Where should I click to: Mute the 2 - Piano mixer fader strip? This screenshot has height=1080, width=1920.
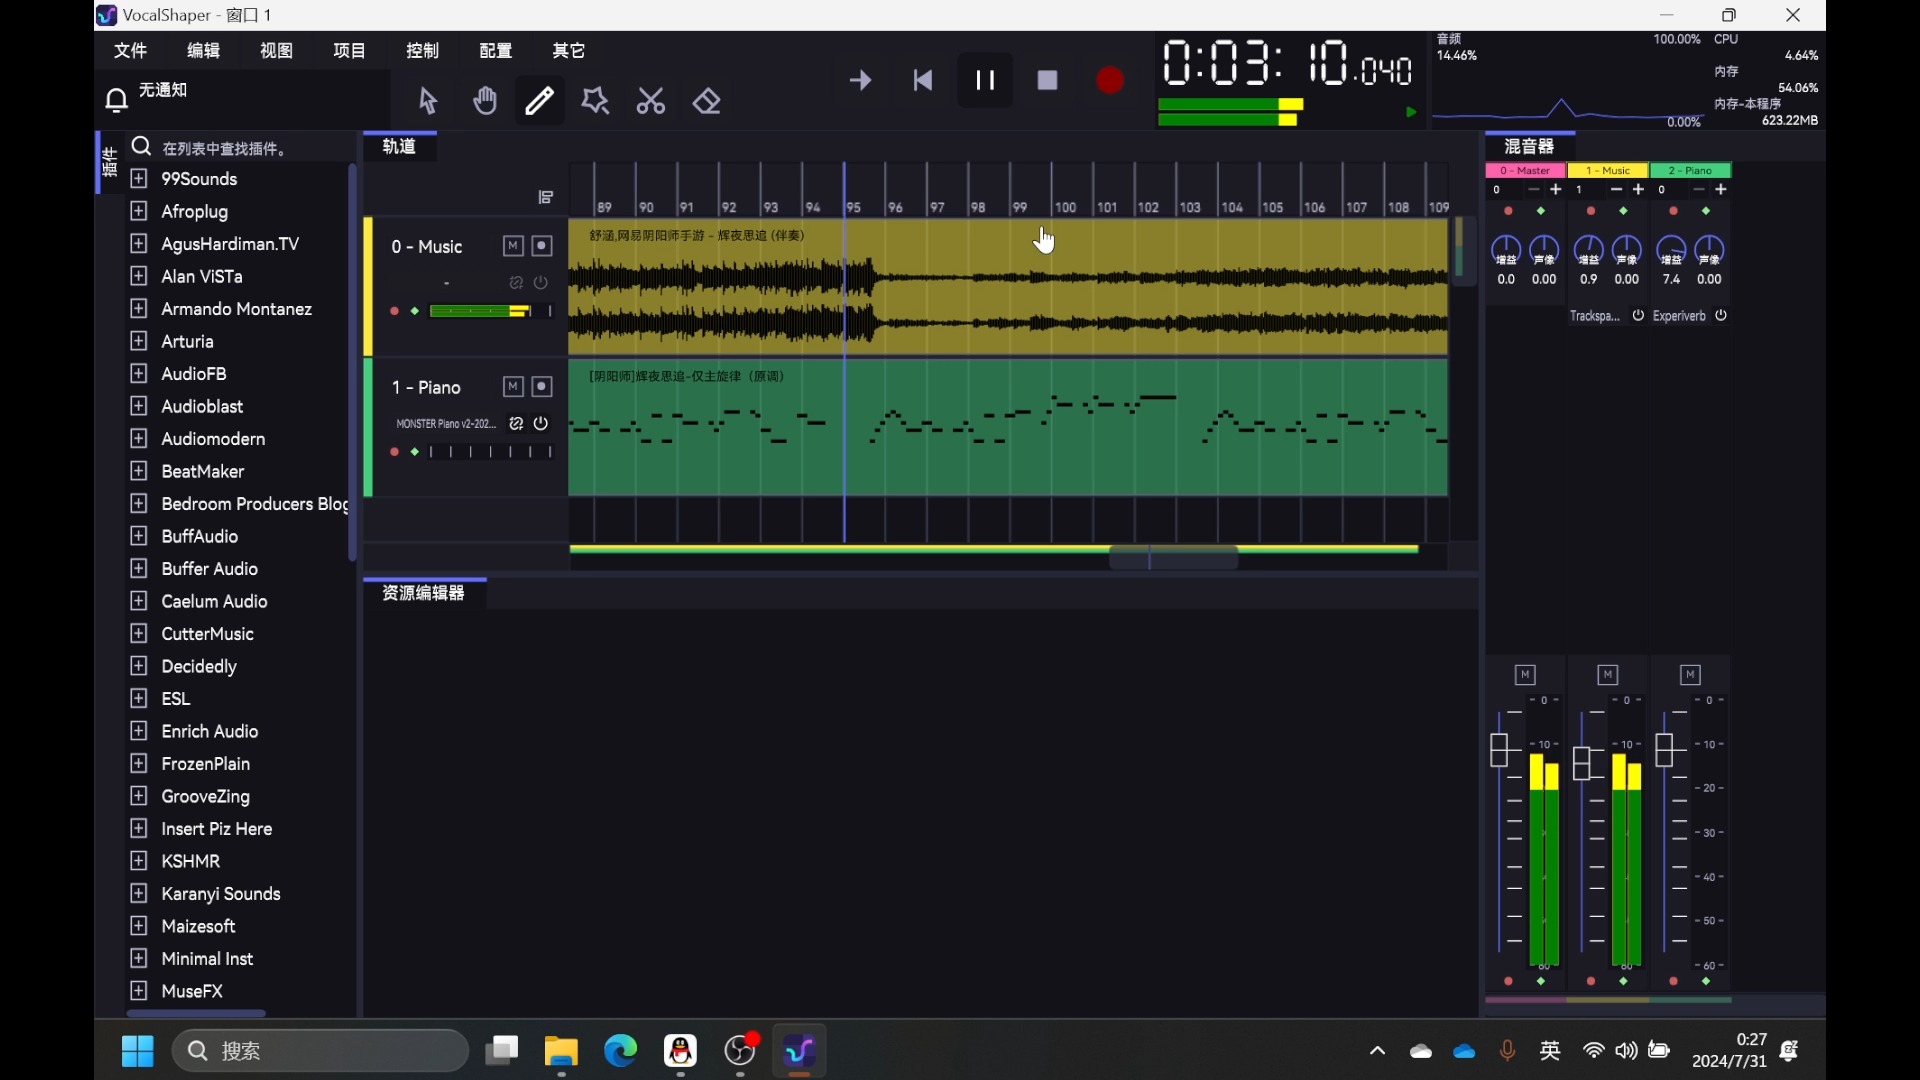click(1691, 675)
